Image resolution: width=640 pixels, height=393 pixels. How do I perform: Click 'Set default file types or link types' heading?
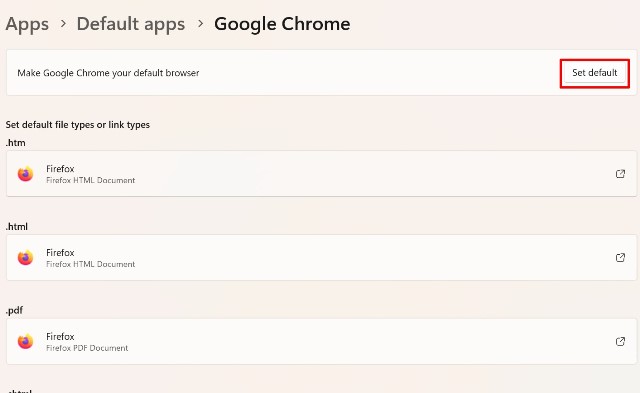pyautogui.click(x=78, y=125)
